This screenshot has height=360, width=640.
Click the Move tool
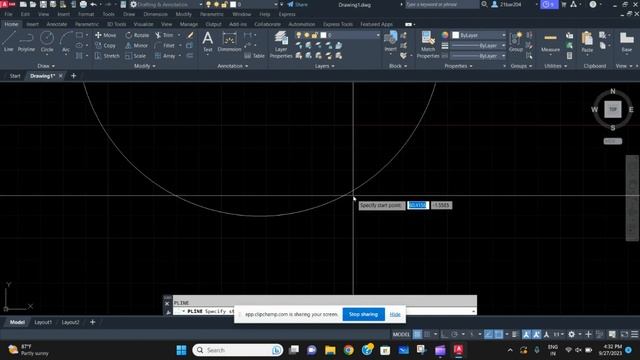pos(105,35)
